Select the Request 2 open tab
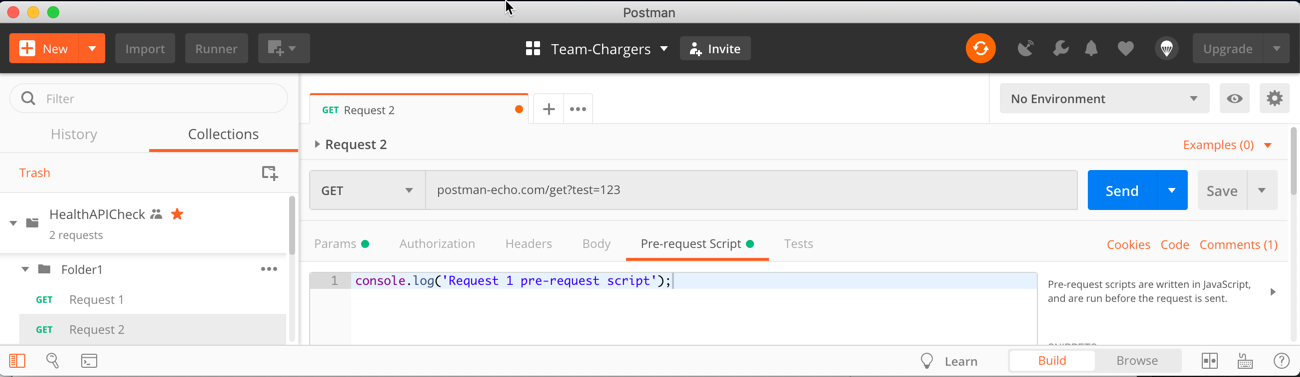 tap(418, 109)
